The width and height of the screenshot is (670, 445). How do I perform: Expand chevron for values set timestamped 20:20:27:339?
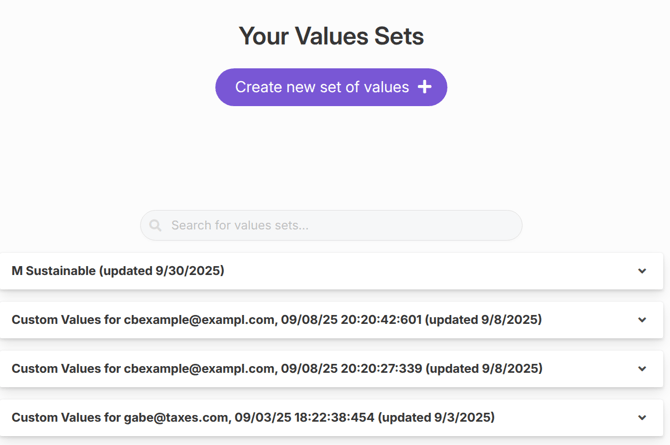pyautogui.click(x=642, y=369)
